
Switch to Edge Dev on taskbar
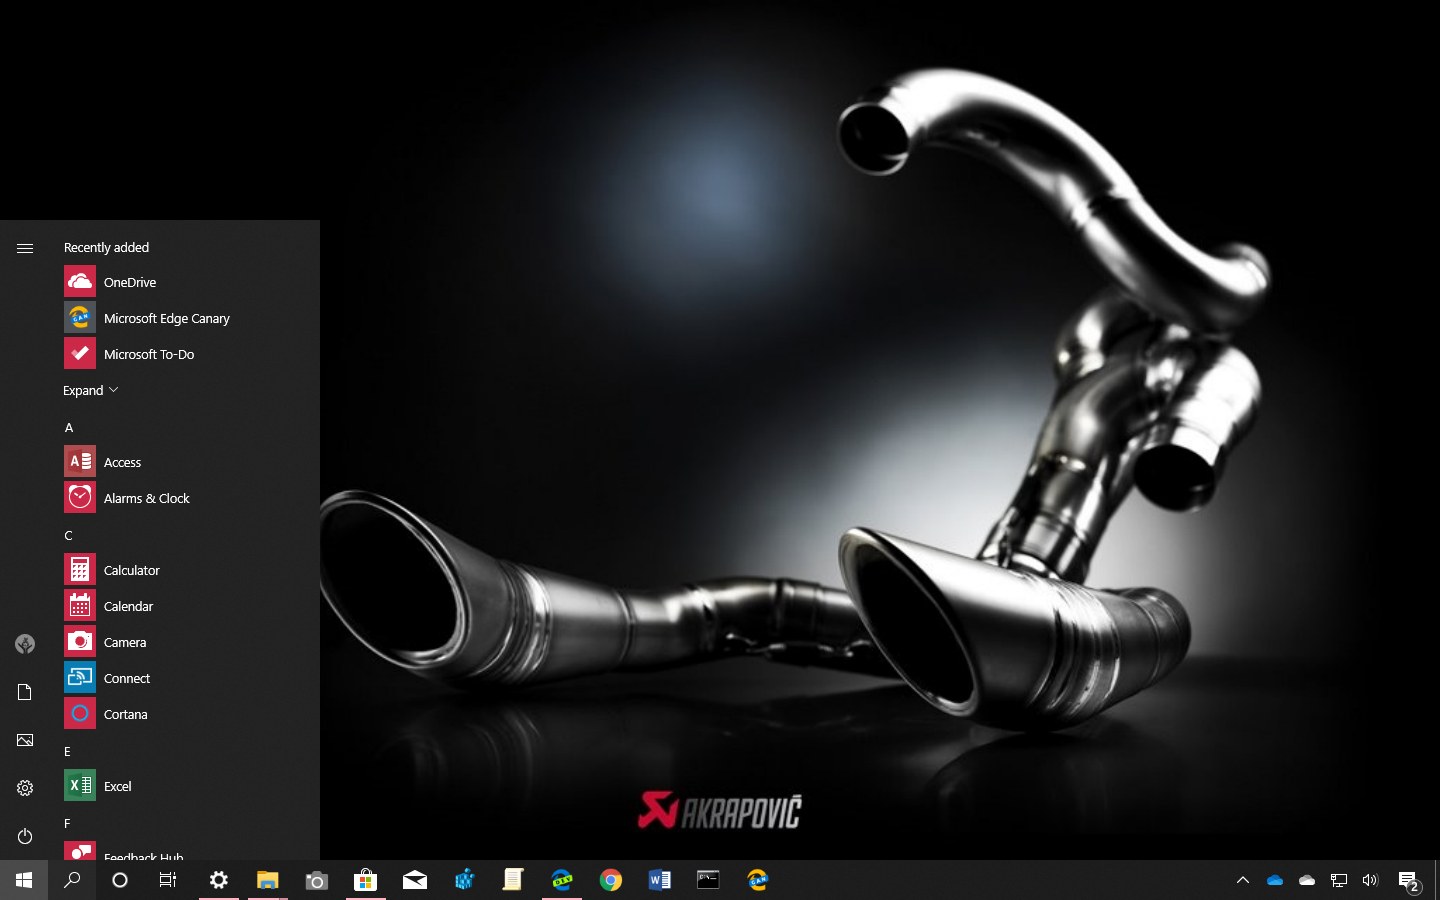[x=561, y=880]
